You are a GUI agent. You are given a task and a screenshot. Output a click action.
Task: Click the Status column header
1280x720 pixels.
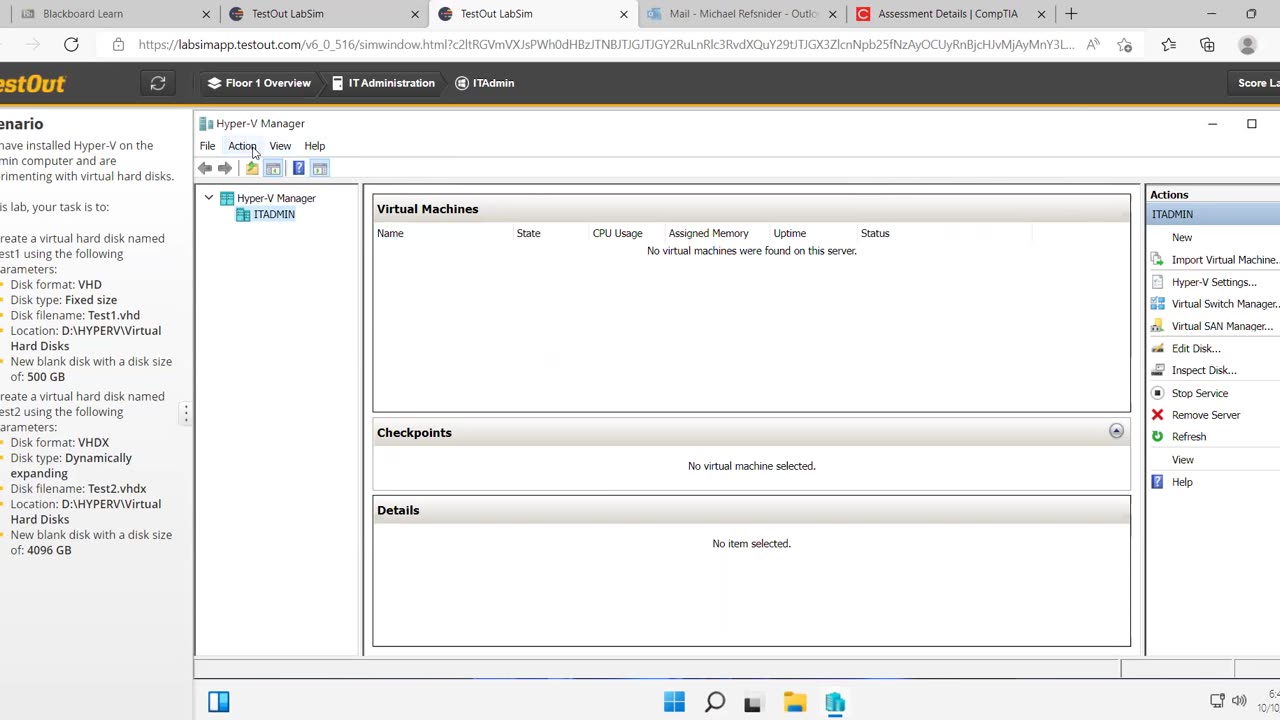pyautogui.click(x=875, y=233)
